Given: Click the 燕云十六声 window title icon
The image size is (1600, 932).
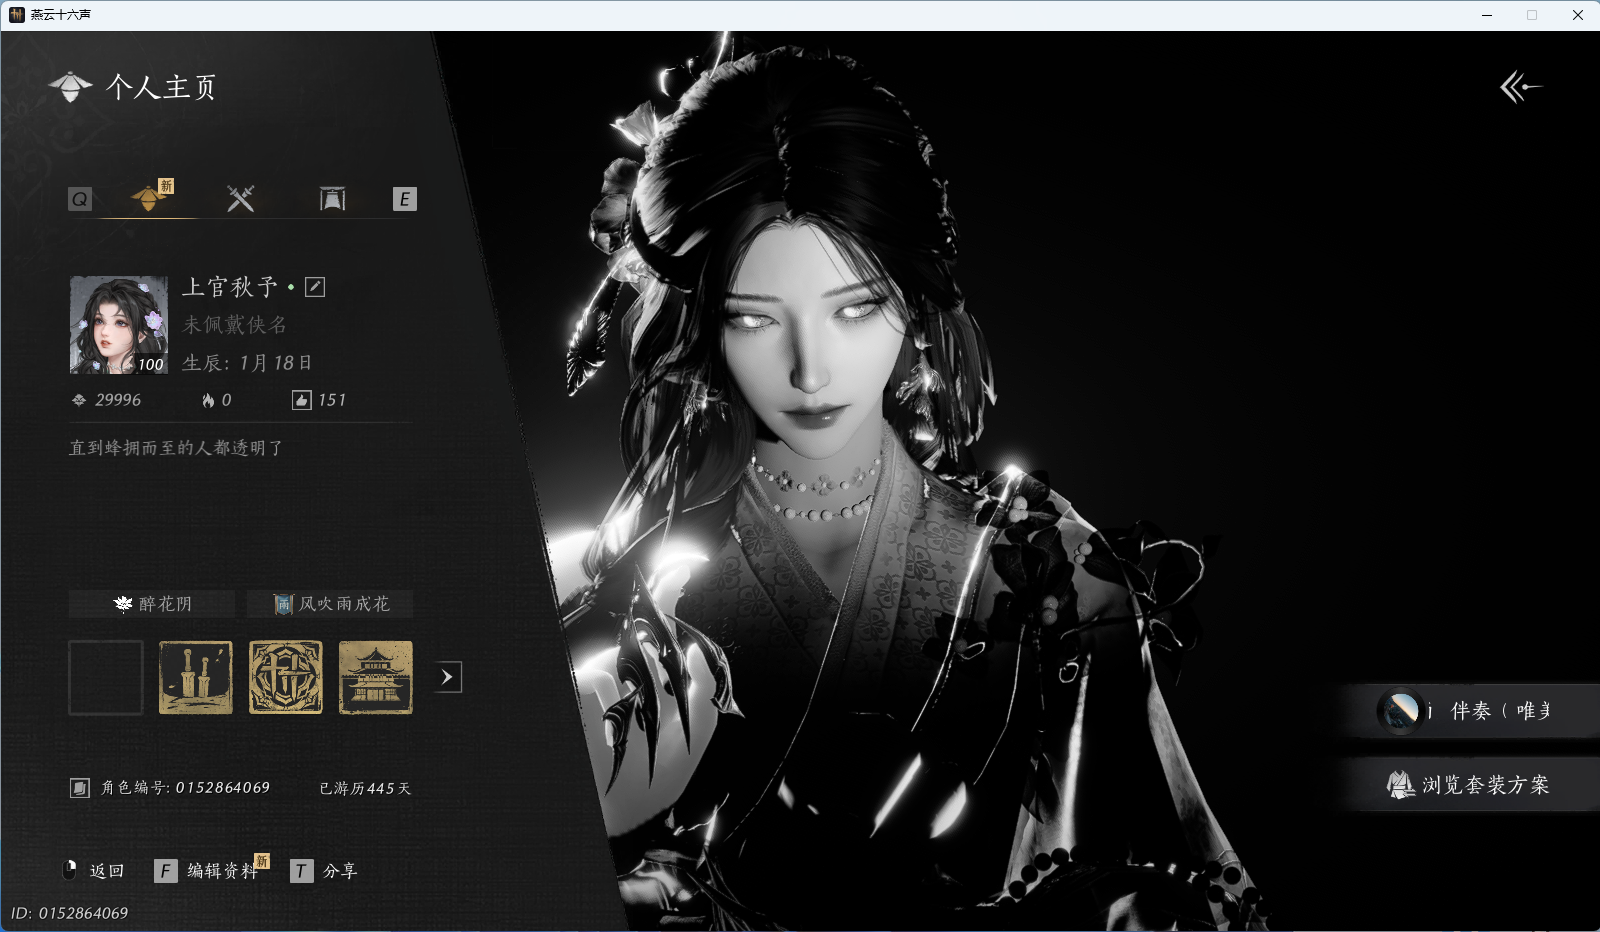Looking at the screenshot, I should click(17, 15).
